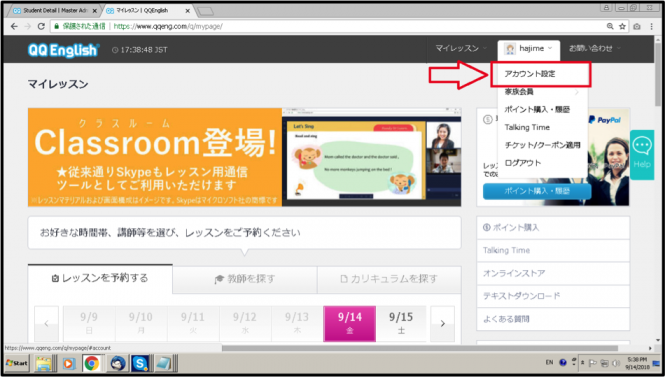Switch to the 教師を探す tab

click(x=245, y=279)
